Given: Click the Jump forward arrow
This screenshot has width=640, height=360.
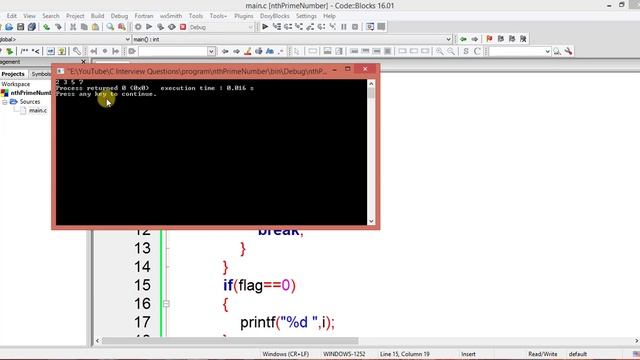Looking at the screenshot, I should (x=475, y=39).
